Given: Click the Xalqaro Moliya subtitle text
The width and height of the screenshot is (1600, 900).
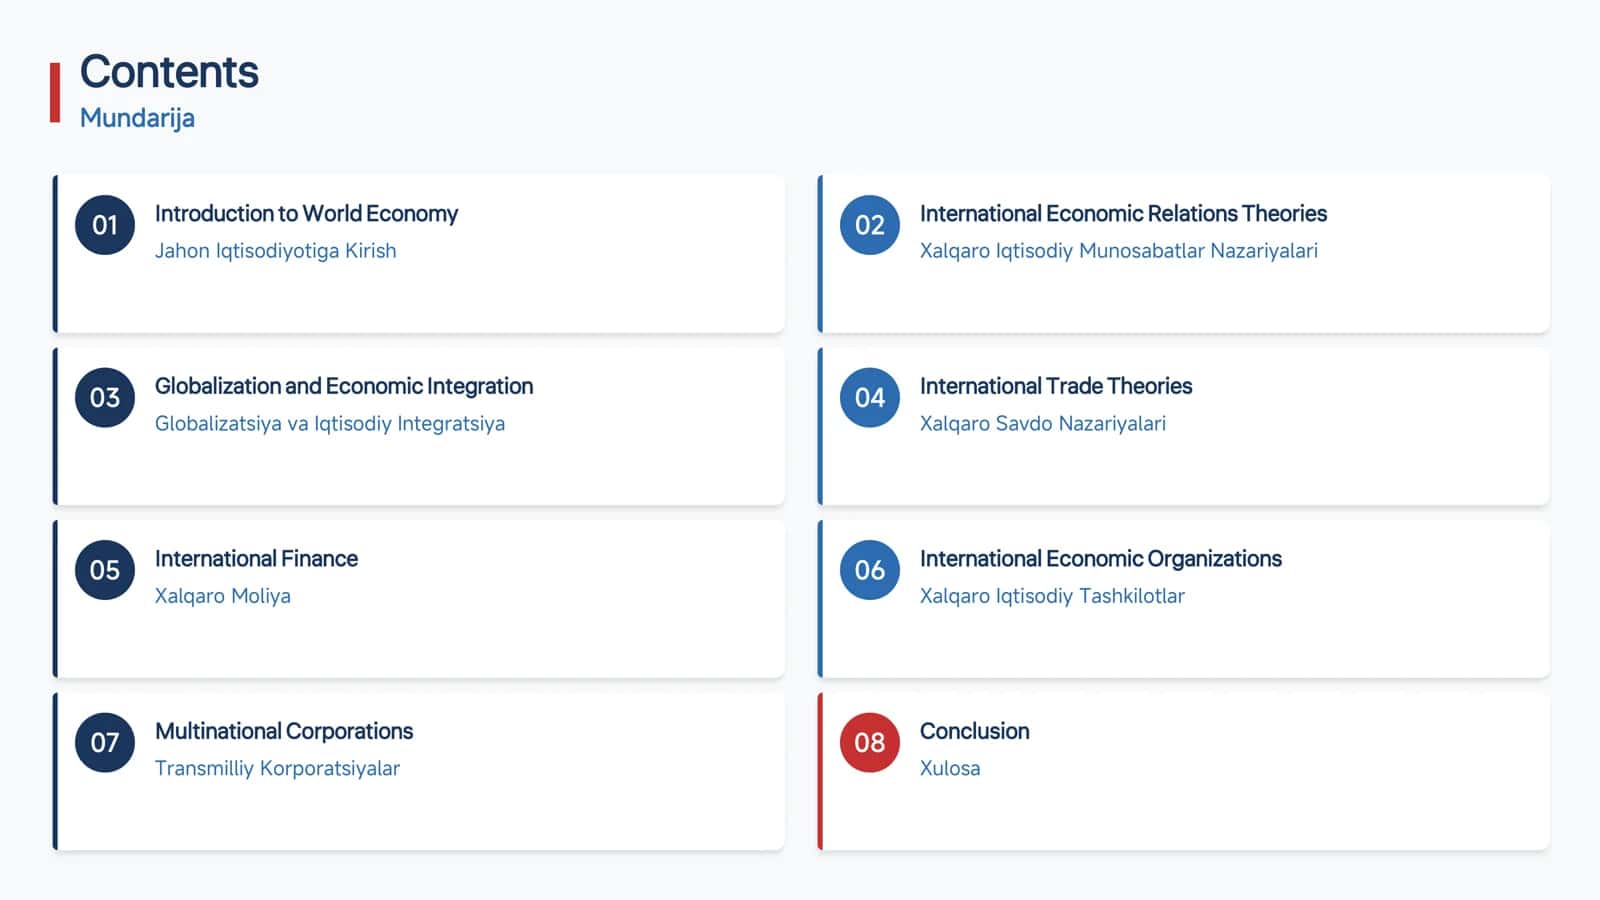Looking at the screenshot, I should (x=223, y=596).
